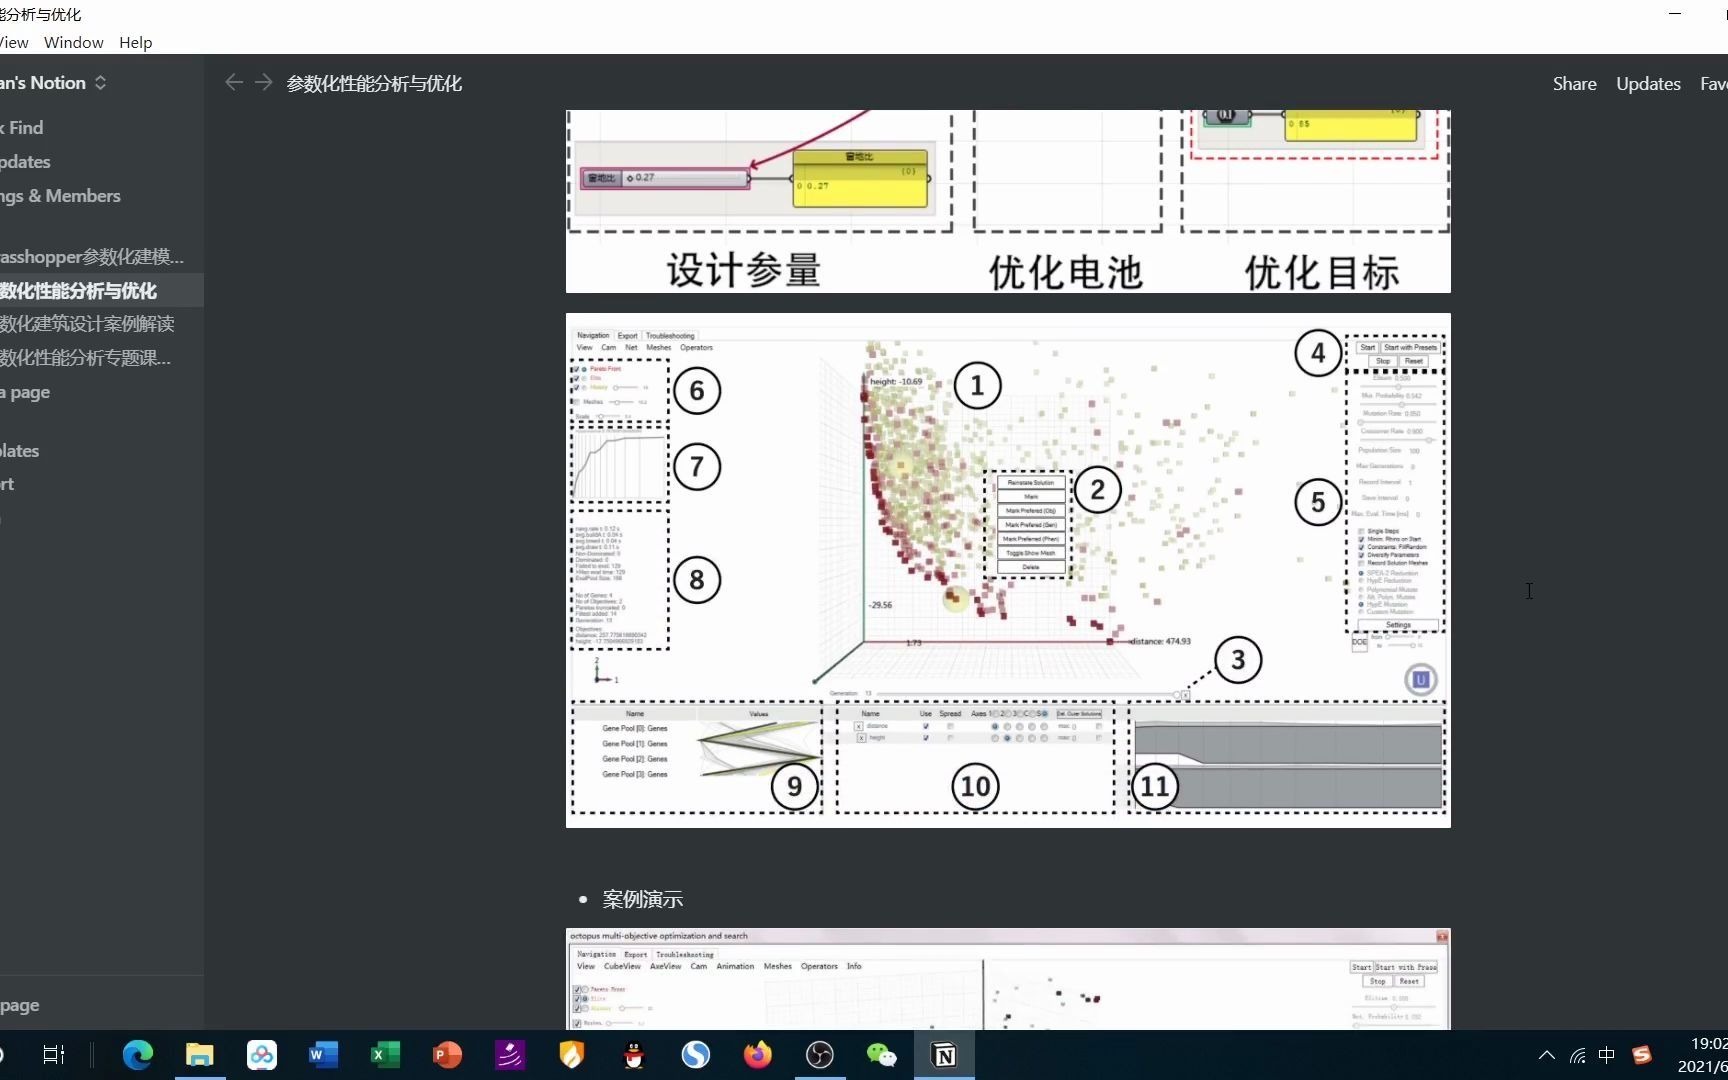1728x1080 pixels.
Task: Open File Explorer from taskbar
Action: (x=200, y=1055)
